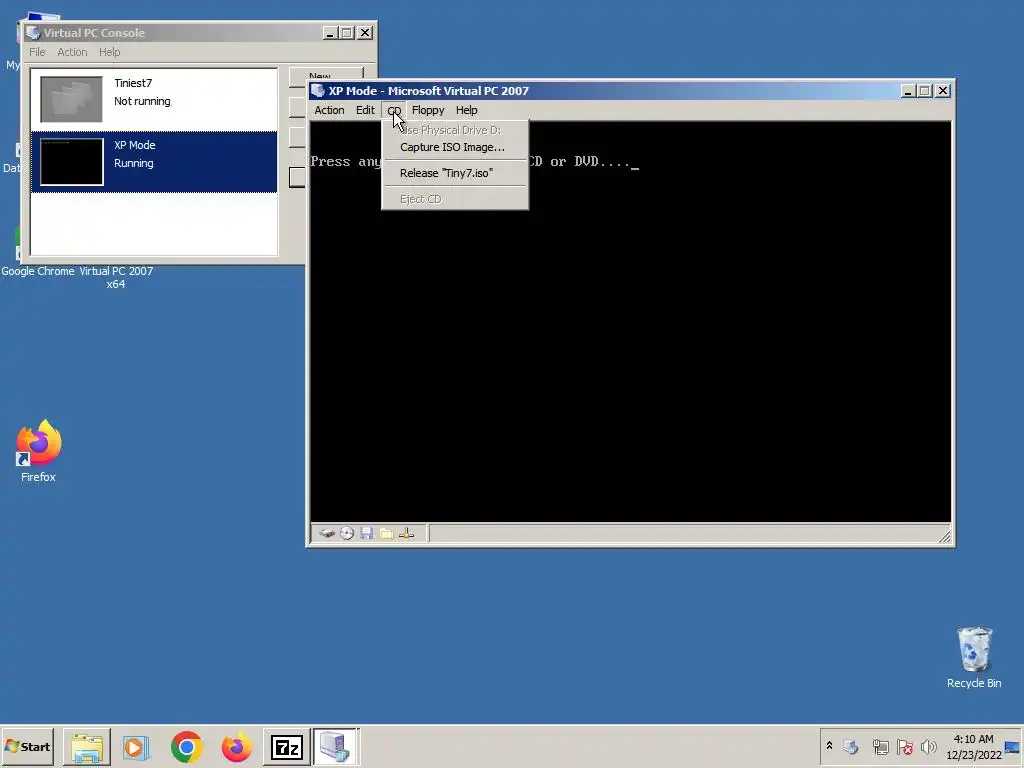Image resolution: width=1024 pixels, height=768 pixels.
Task: Click the floppy disk status icon
Action: pos(366,534)
